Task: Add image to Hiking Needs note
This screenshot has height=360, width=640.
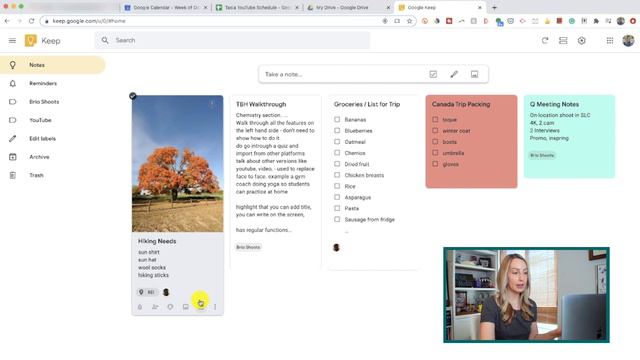Action: [186, 307]
